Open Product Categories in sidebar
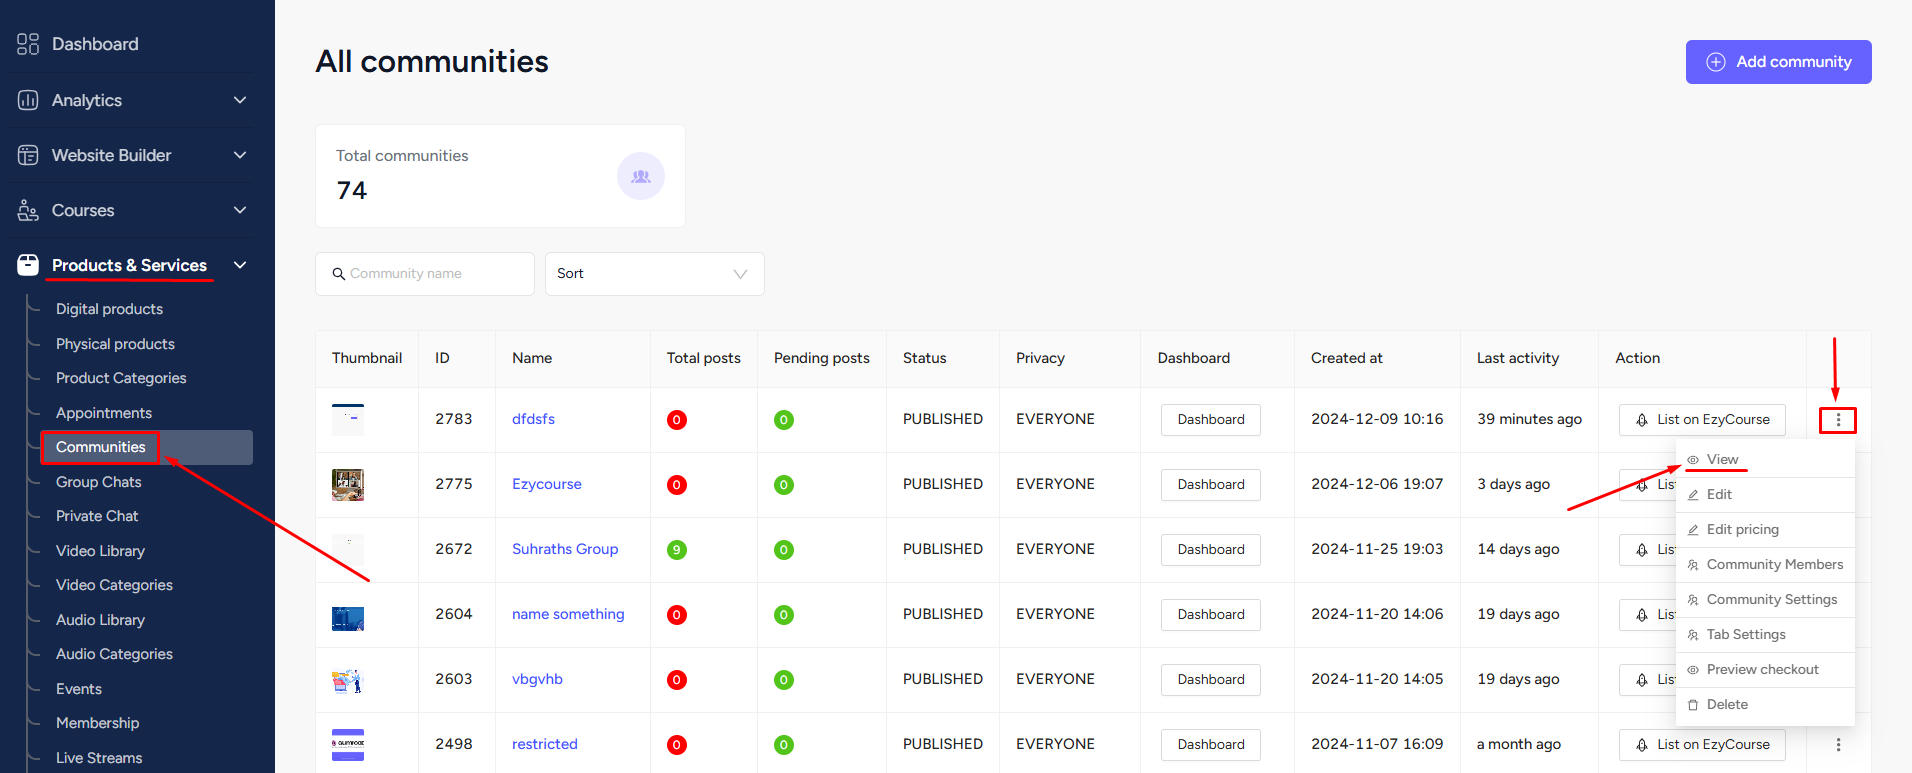This screenshot has height=773, width=1912. [x=121, y=378]
